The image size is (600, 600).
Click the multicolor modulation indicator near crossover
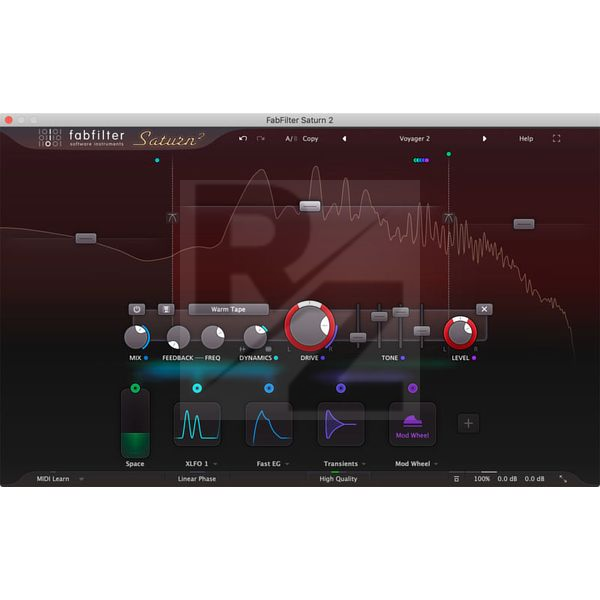[x=421, y=160]
